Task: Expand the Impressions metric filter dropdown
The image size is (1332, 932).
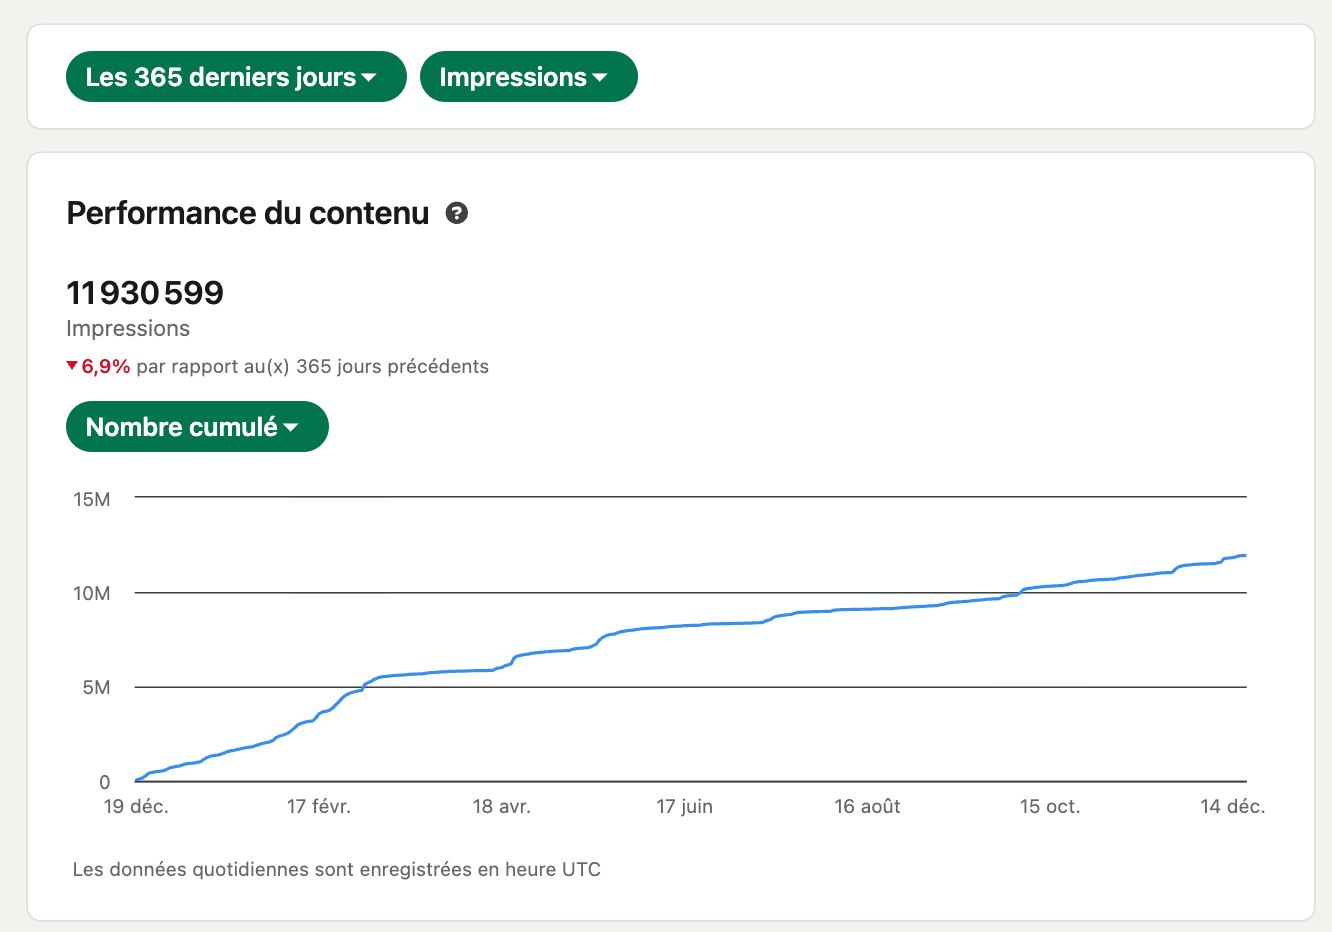Action: (x=528, y=77)
